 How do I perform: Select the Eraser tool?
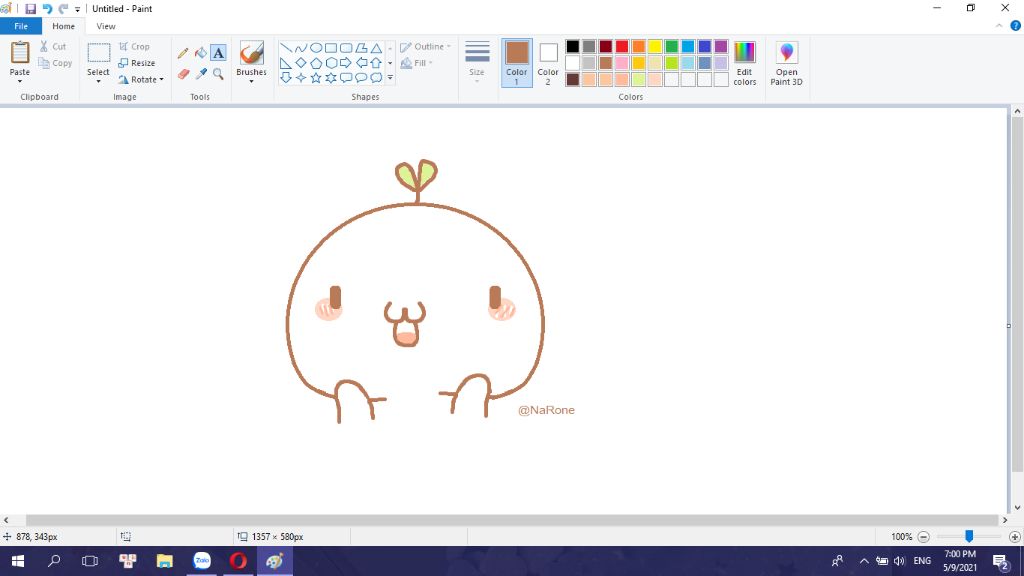[183, 74]
